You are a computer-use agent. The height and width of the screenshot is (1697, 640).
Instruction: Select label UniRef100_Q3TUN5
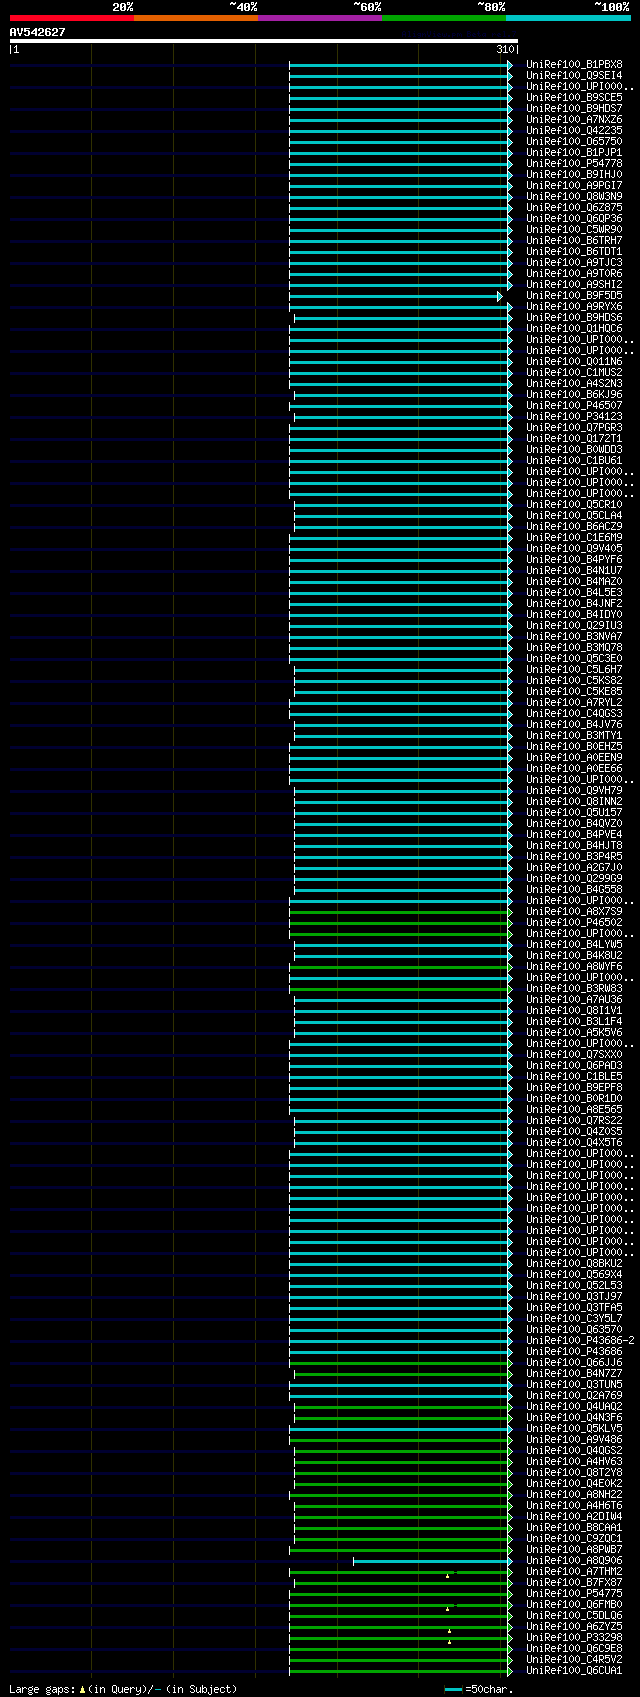click(x=574, y=1384)
